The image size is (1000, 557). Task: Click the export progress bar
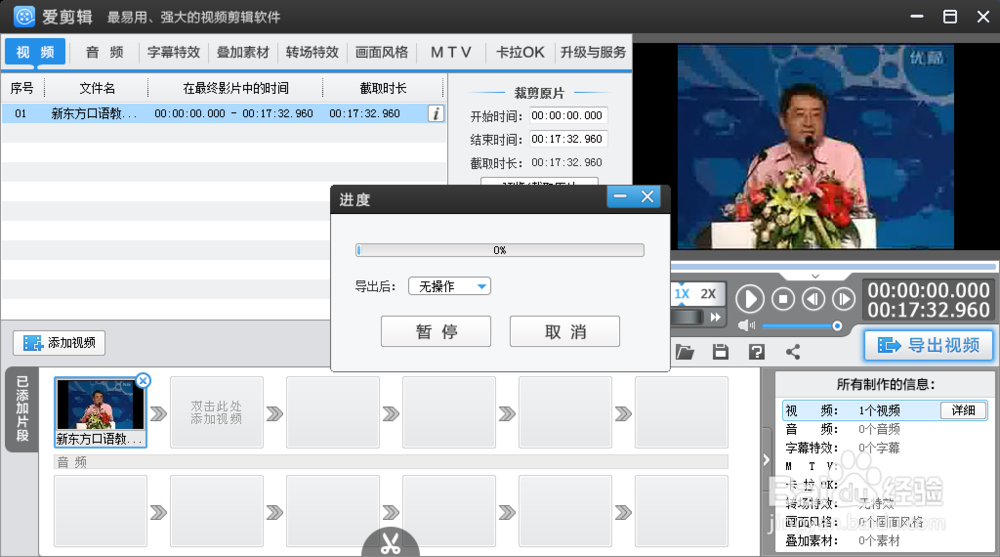coord(499,250)
